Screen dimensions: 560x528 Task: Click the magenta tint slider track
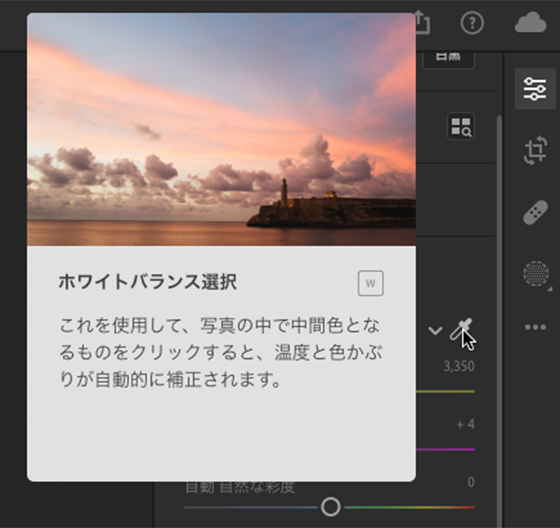coord(445,449)
